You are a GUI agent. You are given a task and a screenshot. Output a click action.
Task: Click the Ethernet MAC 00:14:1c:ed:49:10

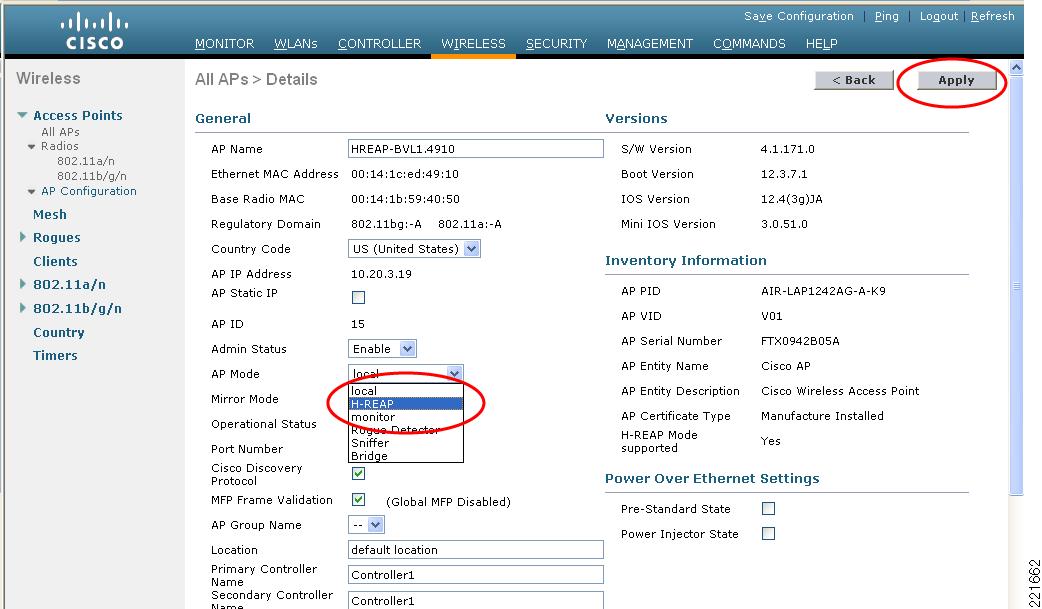pyautogui.click(x=405, y=174)
